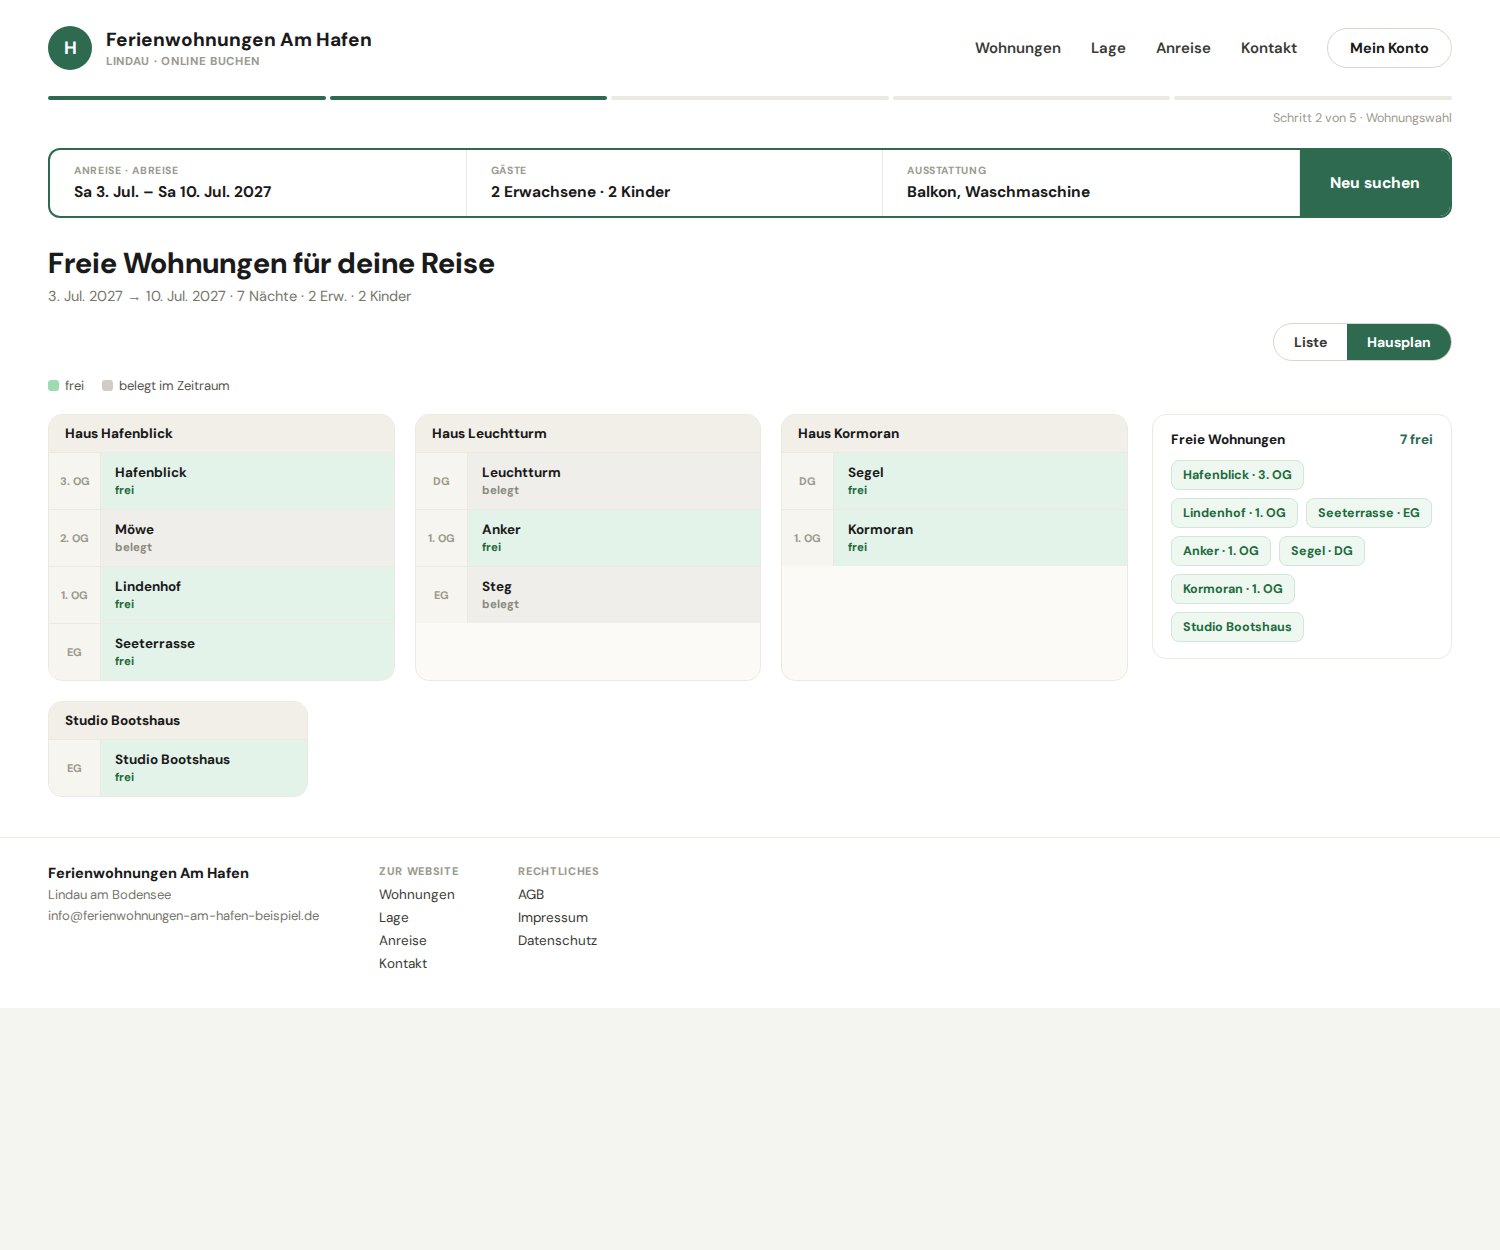Open Lage in the top navigation
Screen dimensions: 1500x1250
1108,48
